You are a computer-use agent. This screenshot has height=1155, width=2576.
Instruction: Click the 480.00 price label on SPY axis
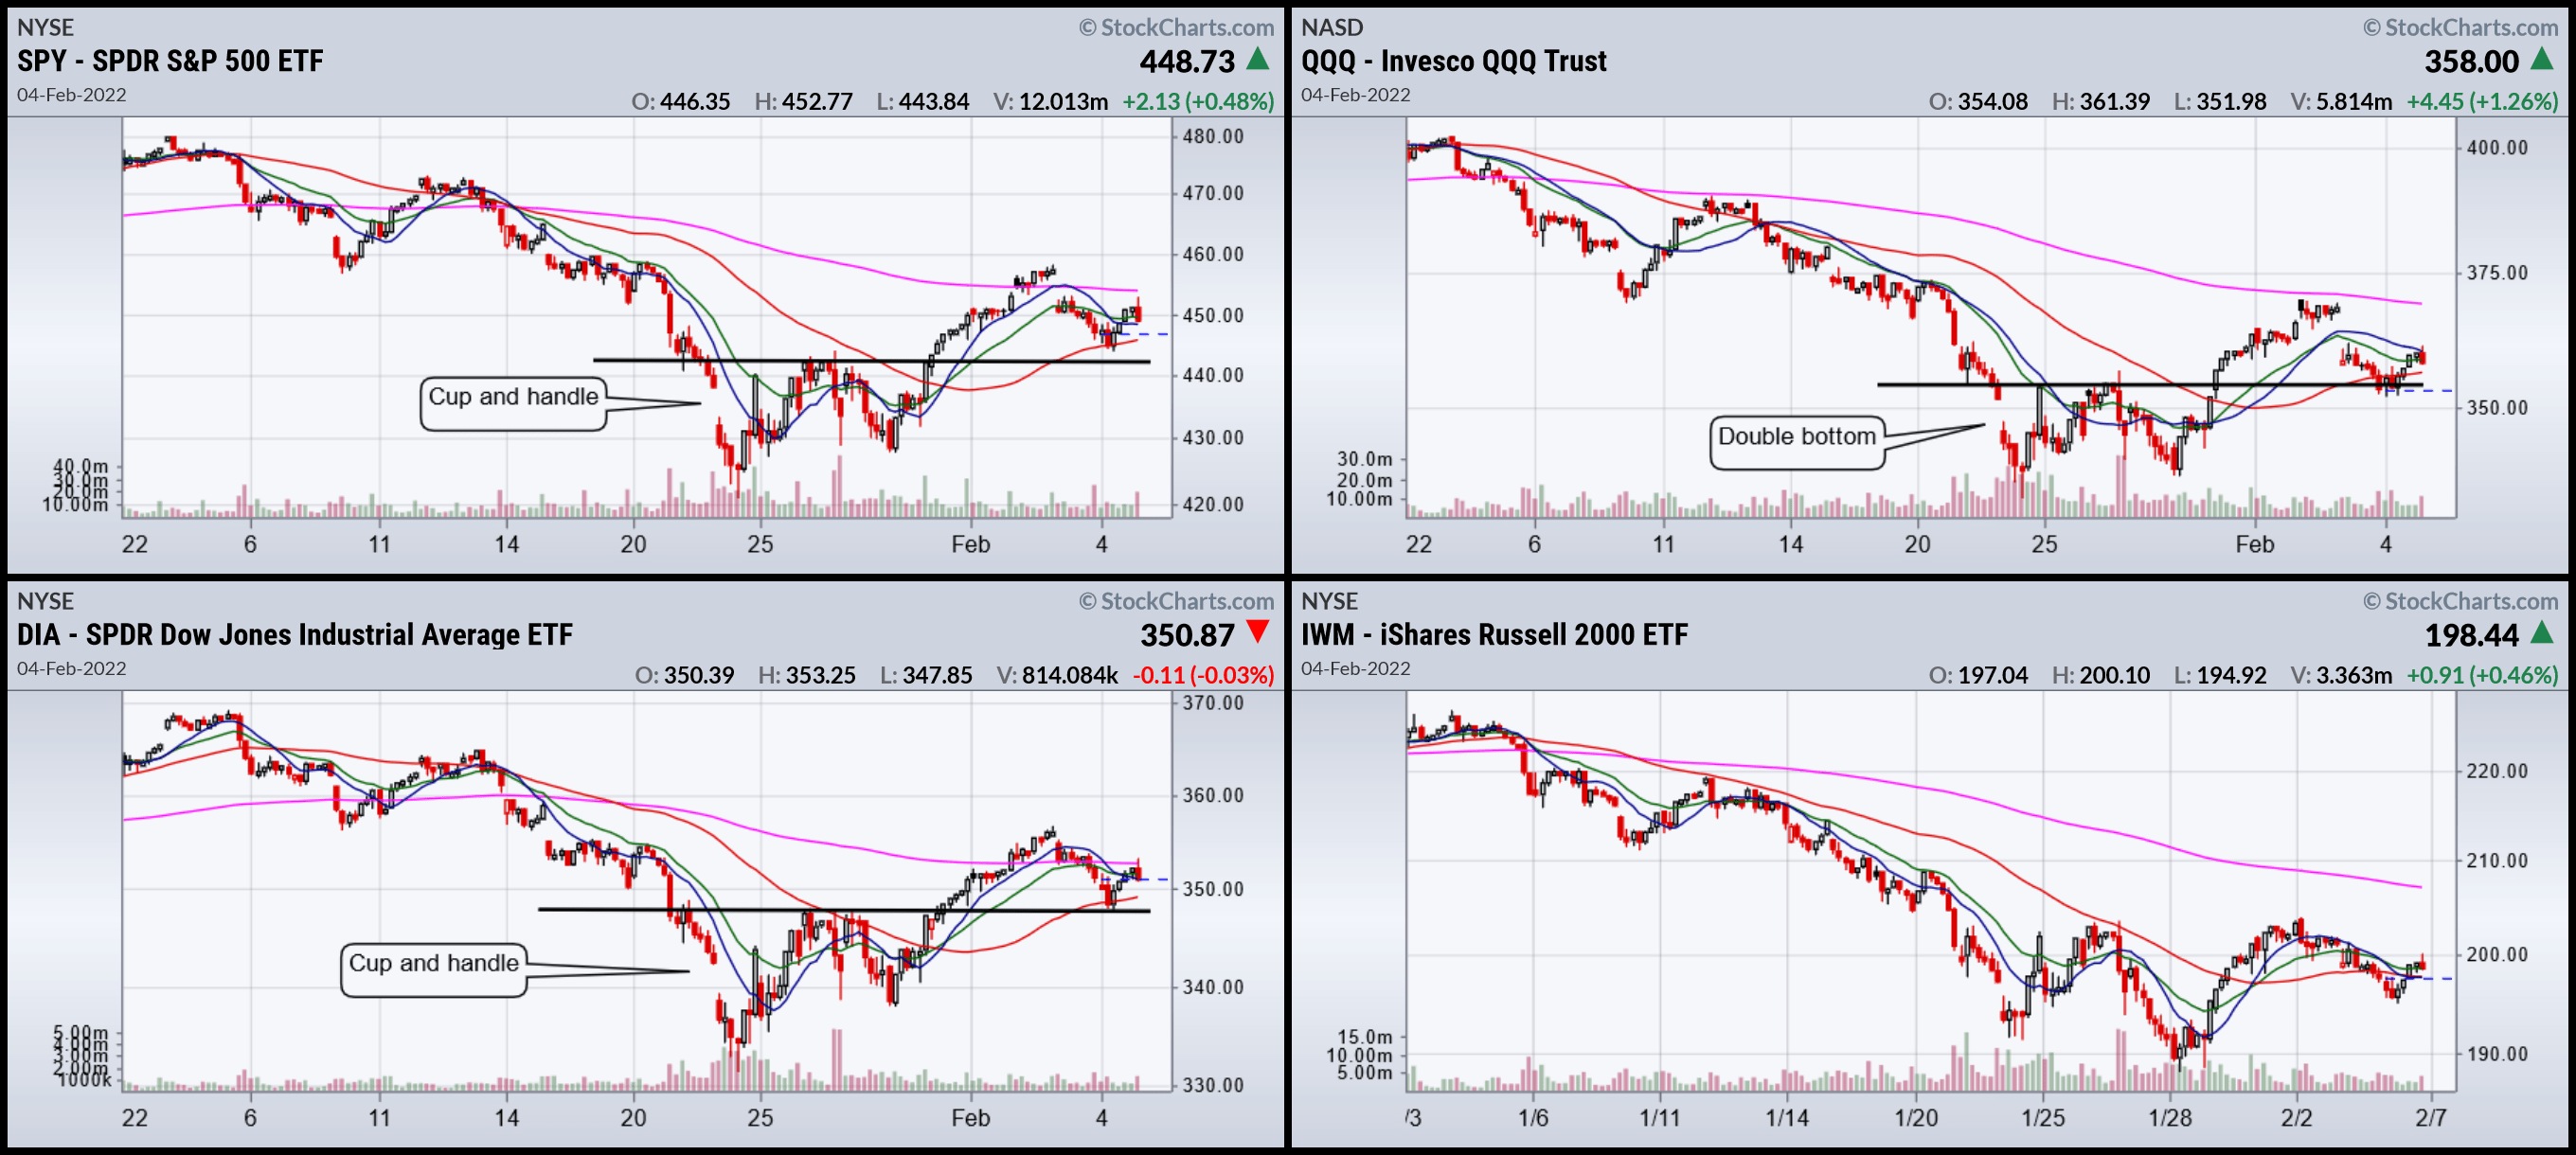point(1212,137)
